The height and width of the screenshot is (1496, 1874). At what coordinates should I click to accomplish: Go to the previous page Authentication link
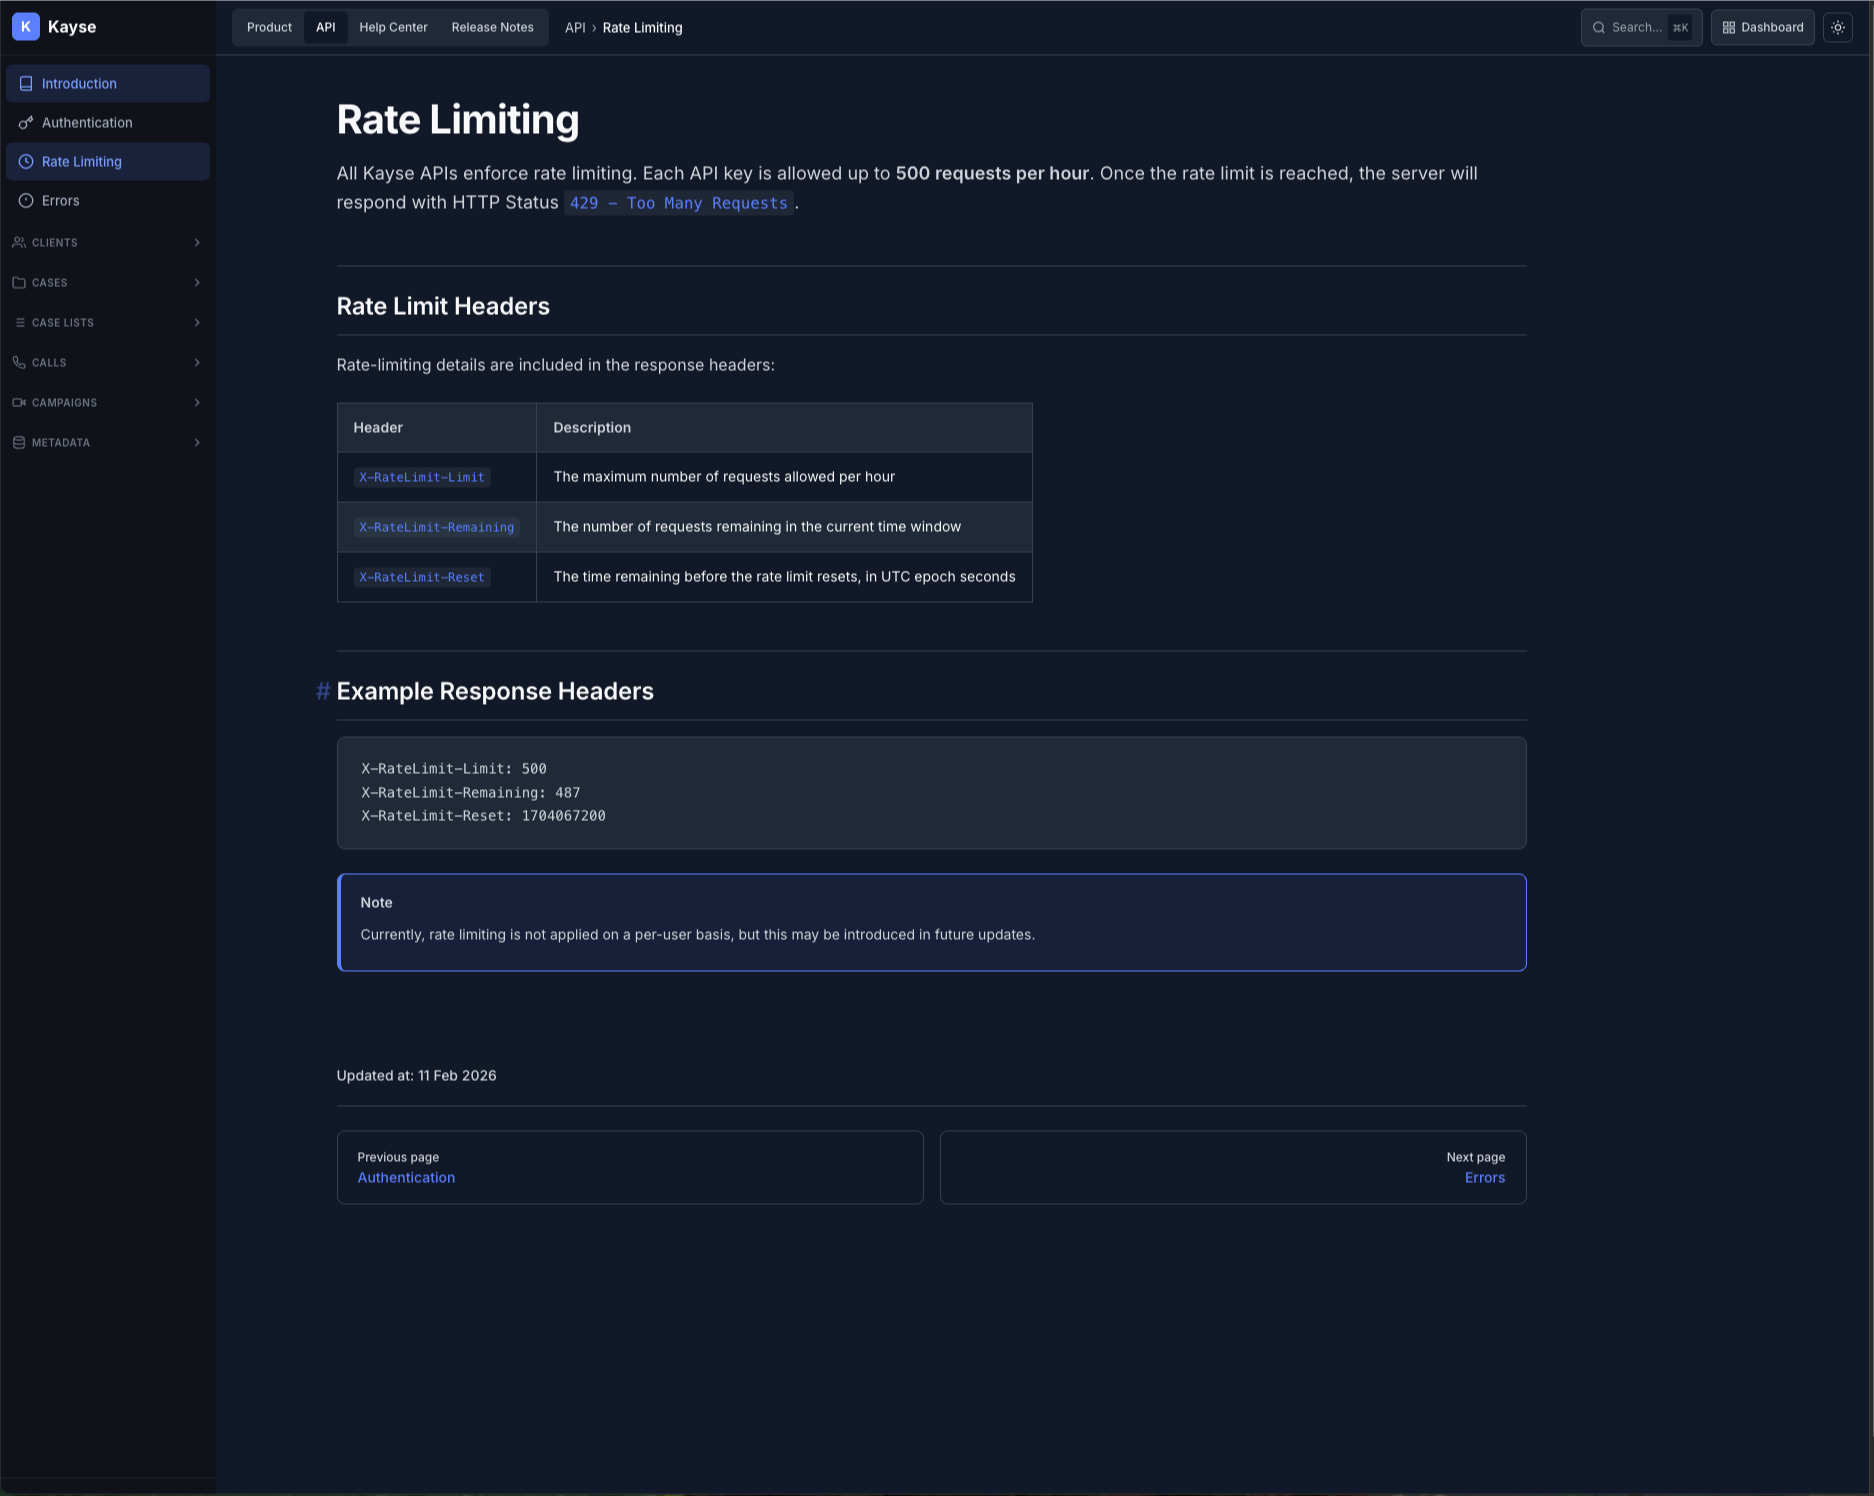click(x=406, y=1178)
